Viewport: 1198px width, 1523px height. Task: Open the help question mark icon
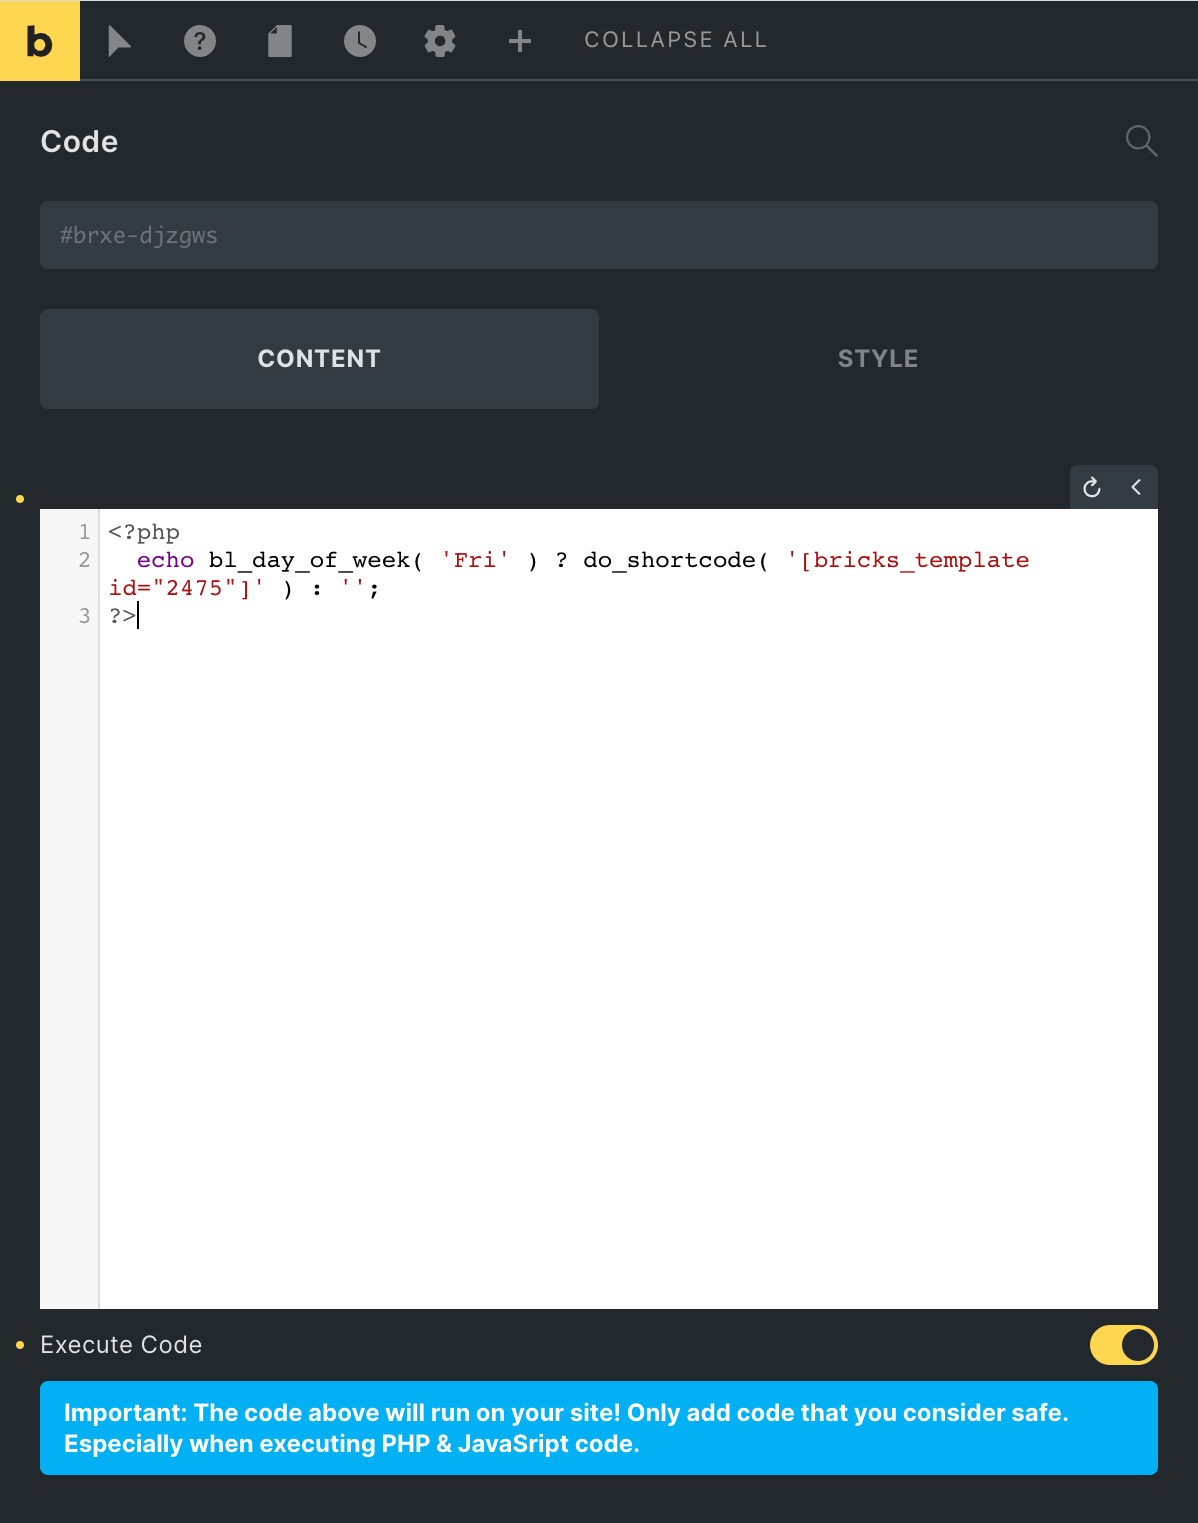200,41
